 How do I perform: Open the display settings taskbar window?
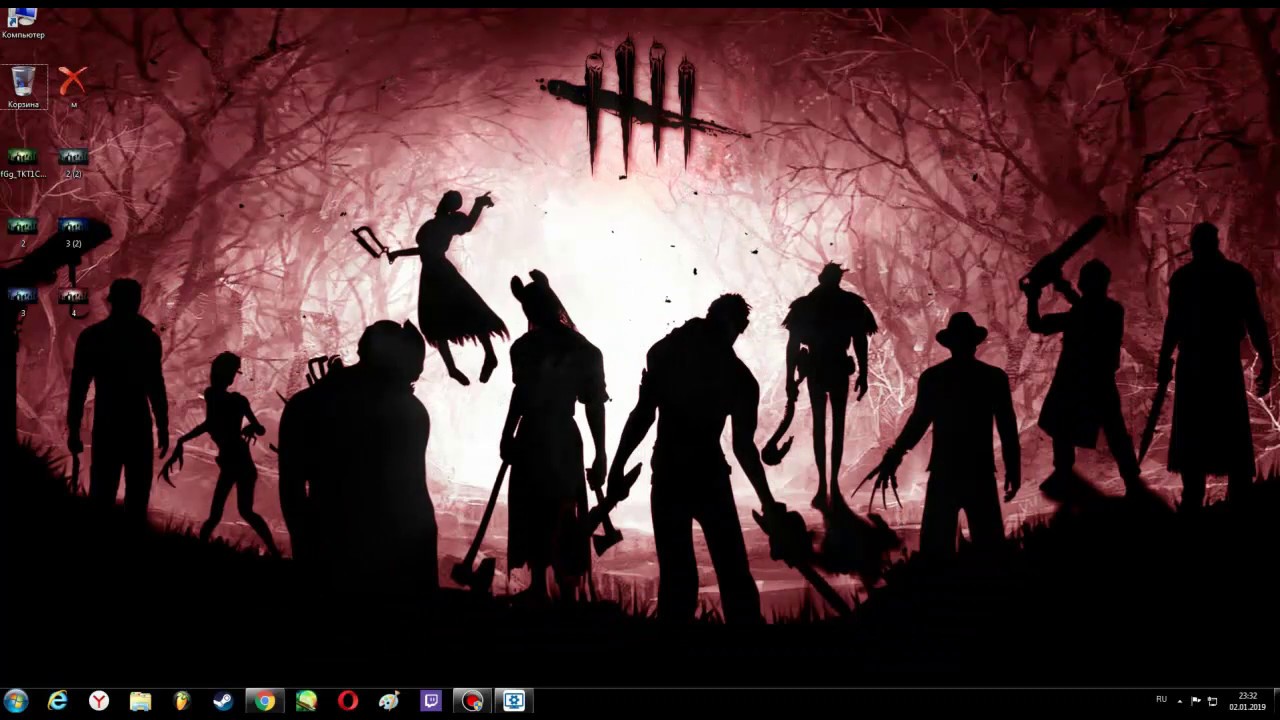tap(514, 701)
